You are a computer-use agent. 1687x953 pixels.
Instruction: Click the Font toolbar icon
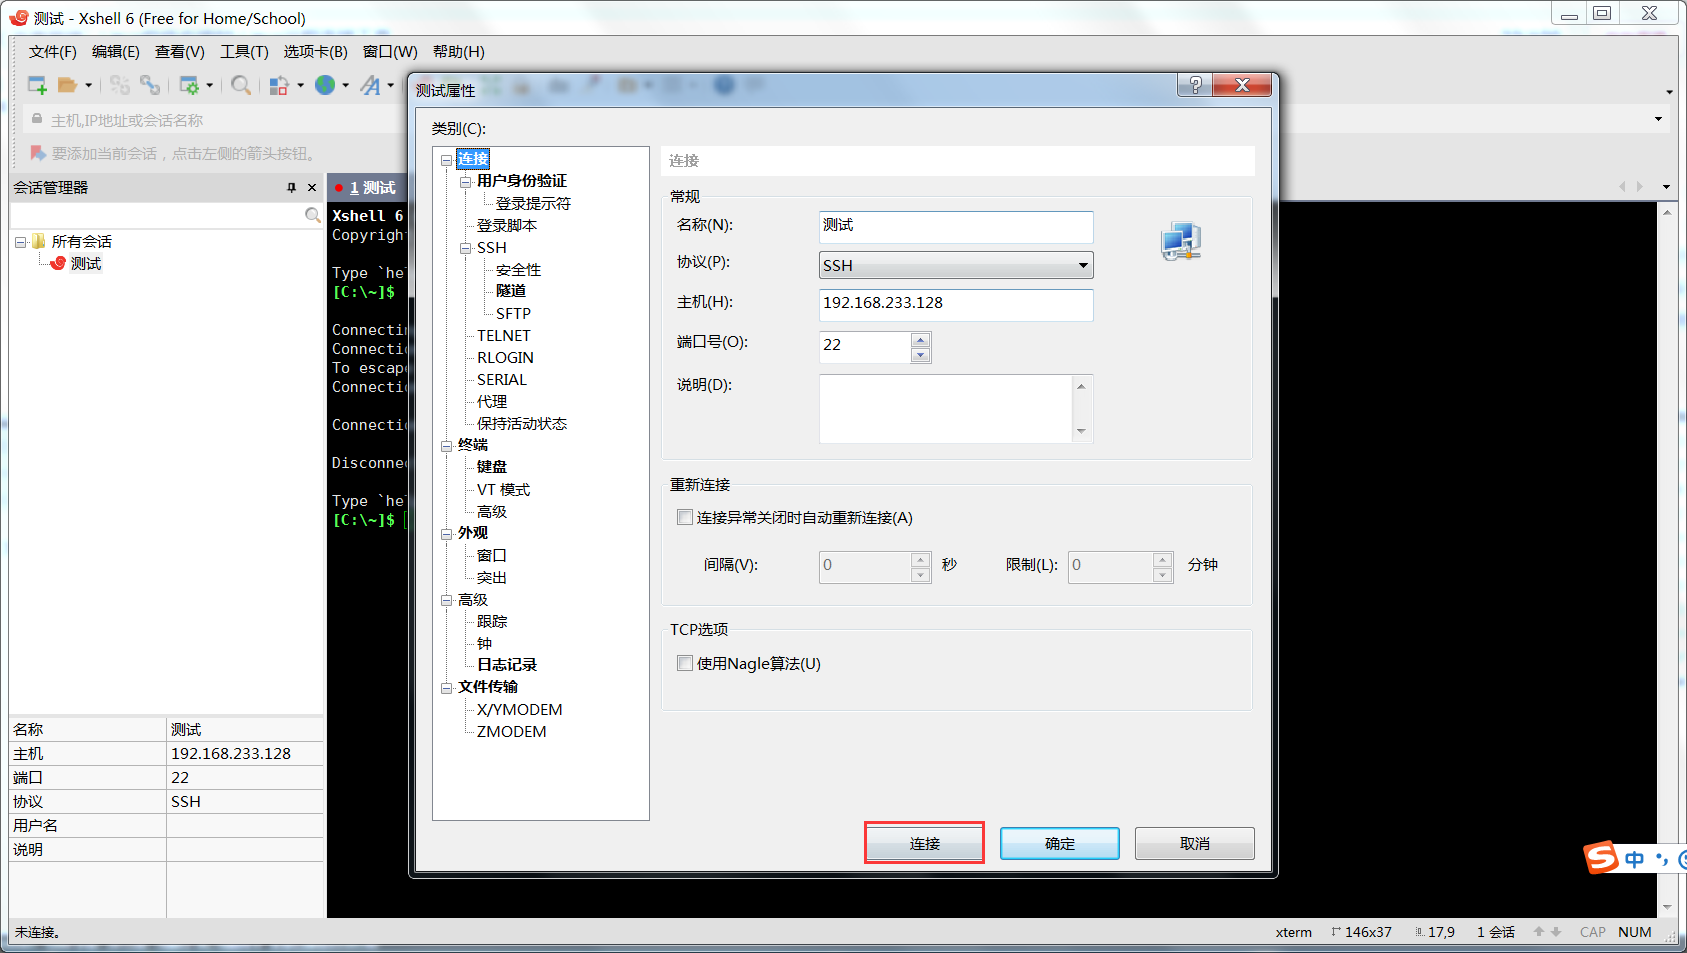click(371, 85)
